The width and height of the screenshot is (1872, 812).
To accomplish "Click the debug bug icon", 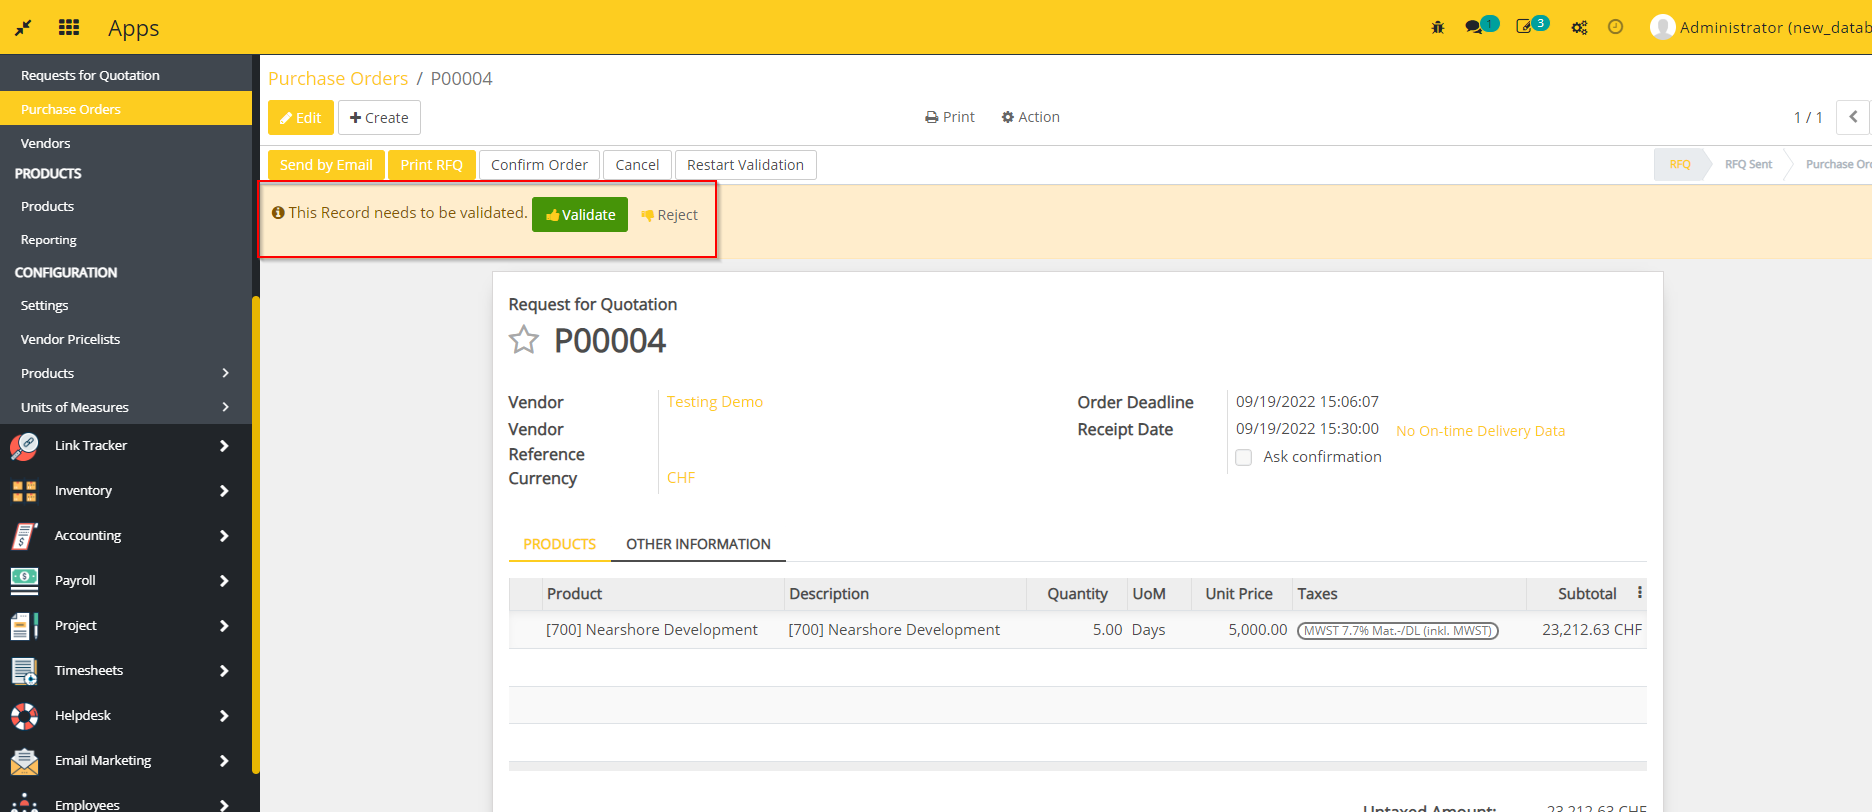I will coord(1438,27).
